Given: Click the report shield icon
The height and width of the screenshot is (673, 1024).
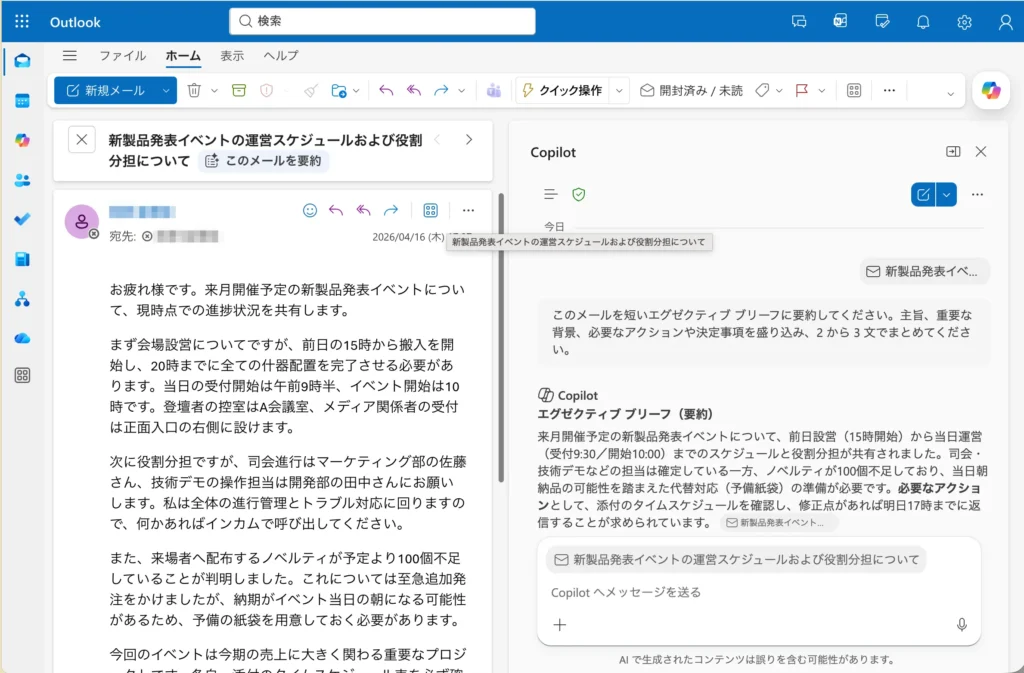Looking at the screenshot, I should [266, 90].
